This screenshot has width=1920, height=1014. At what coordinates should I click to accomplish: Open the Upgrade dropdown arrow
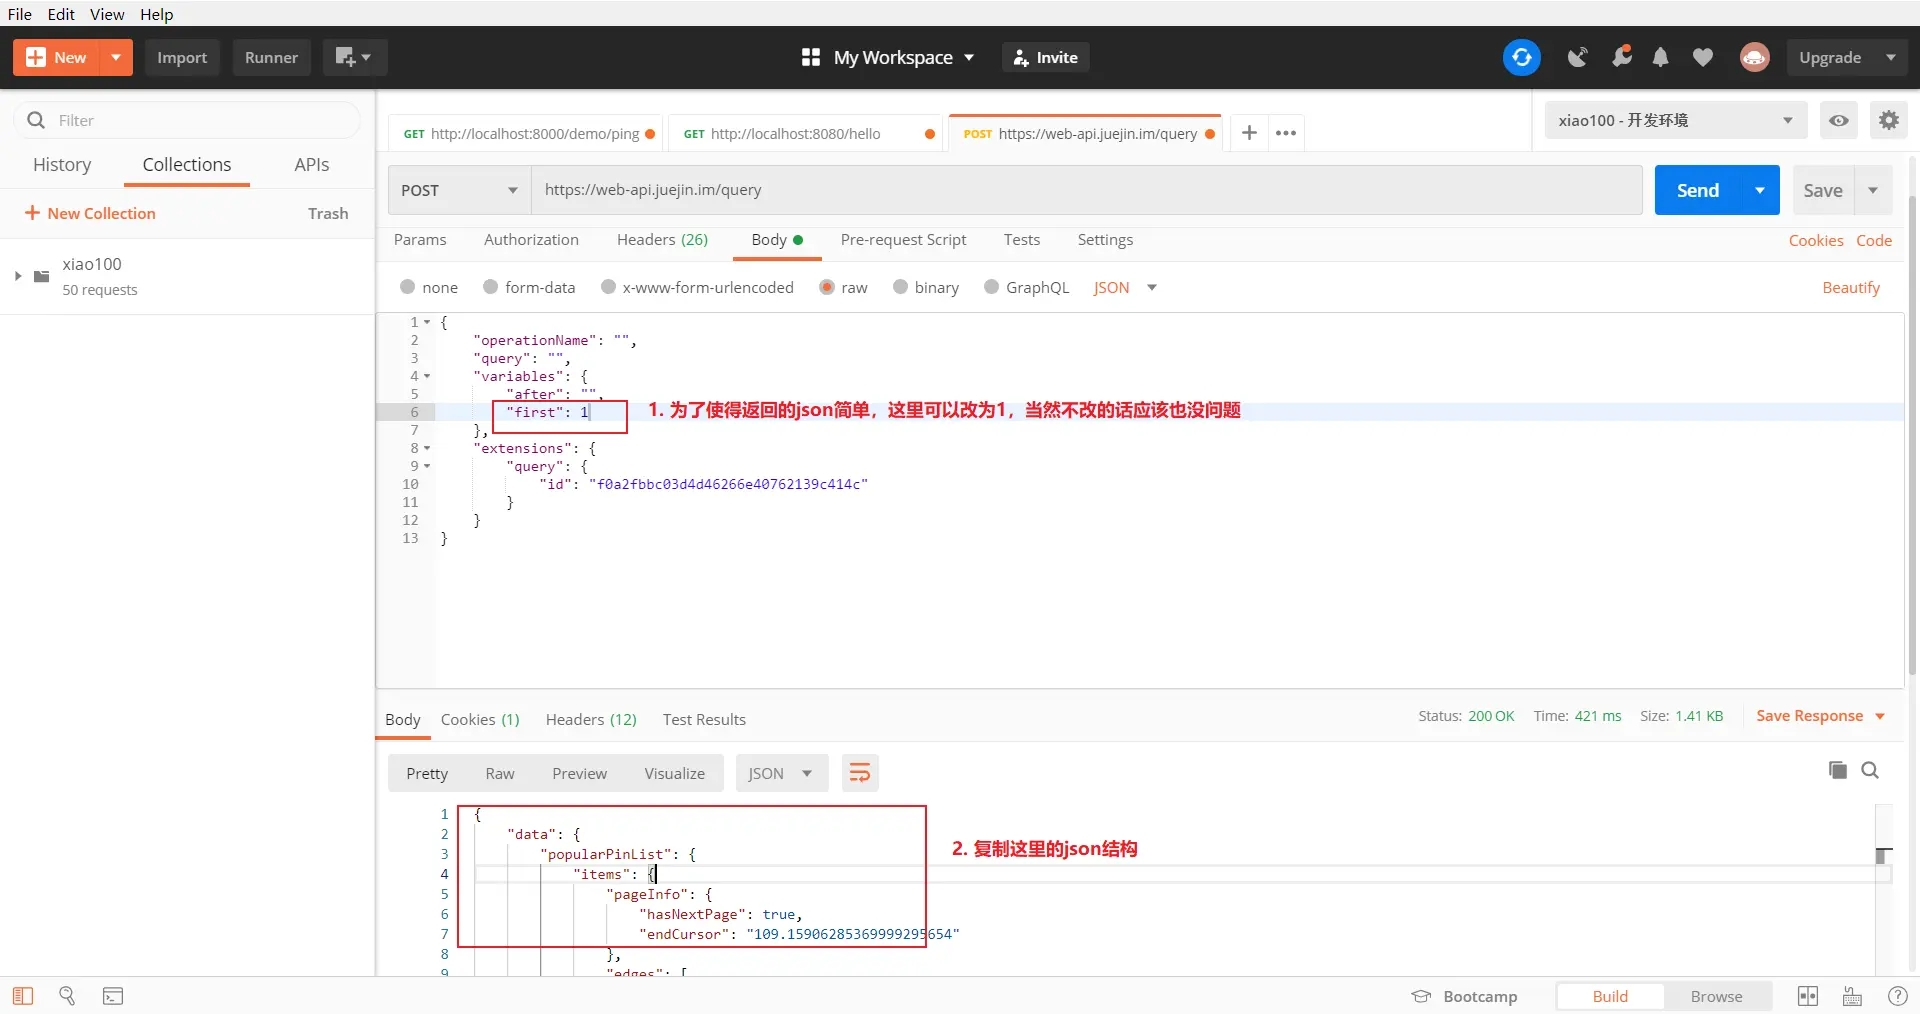[1890, 57]
